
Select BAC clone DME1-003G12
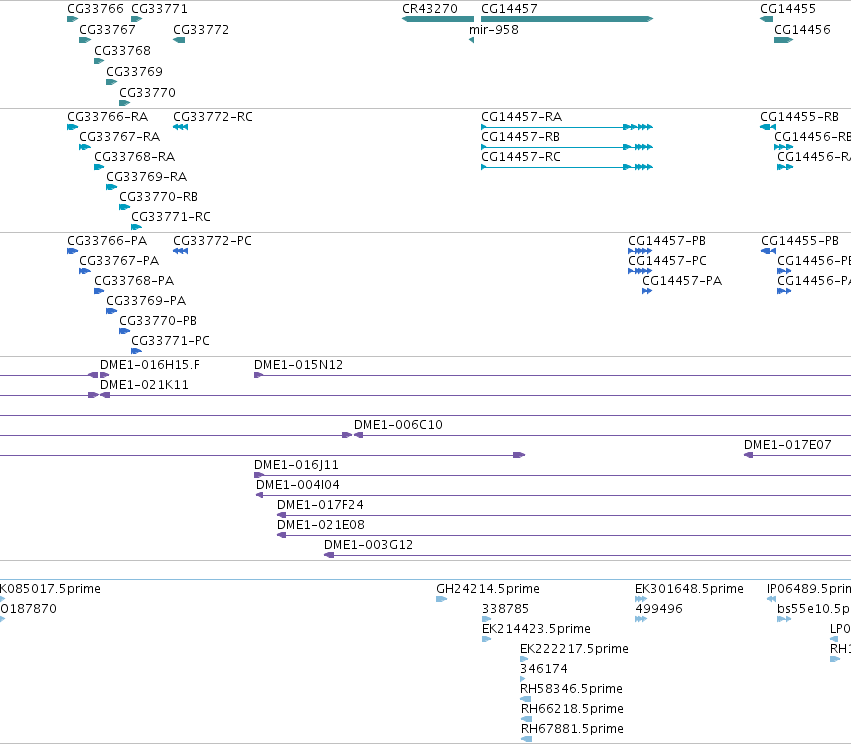[369, 545]
